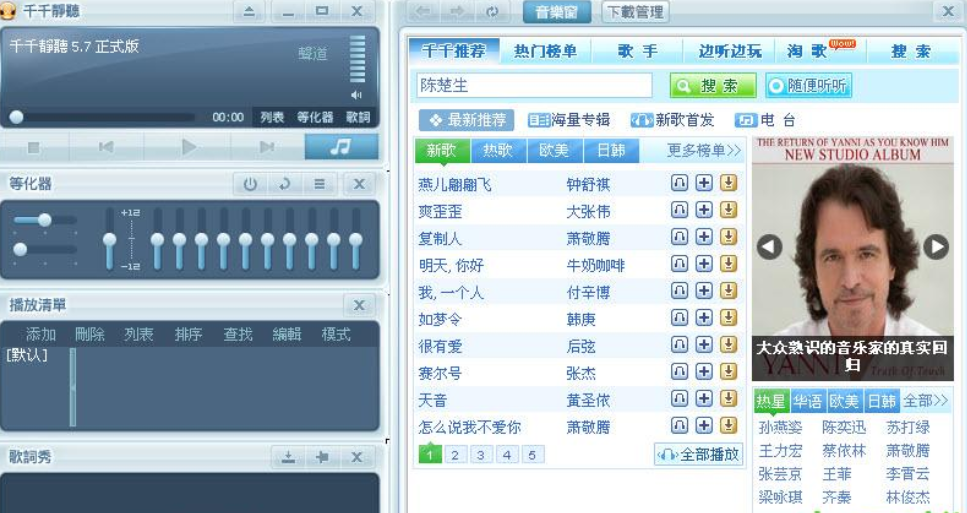
Task: Download the song 天音
Action: [x=728, y=398]
